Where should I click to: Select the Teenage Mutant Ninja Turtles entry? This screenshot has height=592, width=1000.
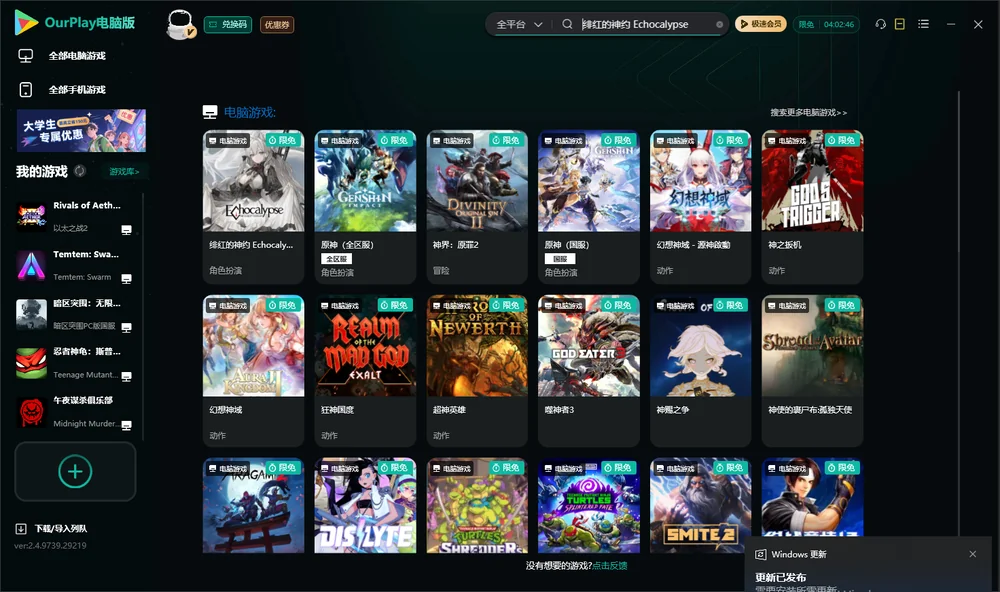coord(75,364)
